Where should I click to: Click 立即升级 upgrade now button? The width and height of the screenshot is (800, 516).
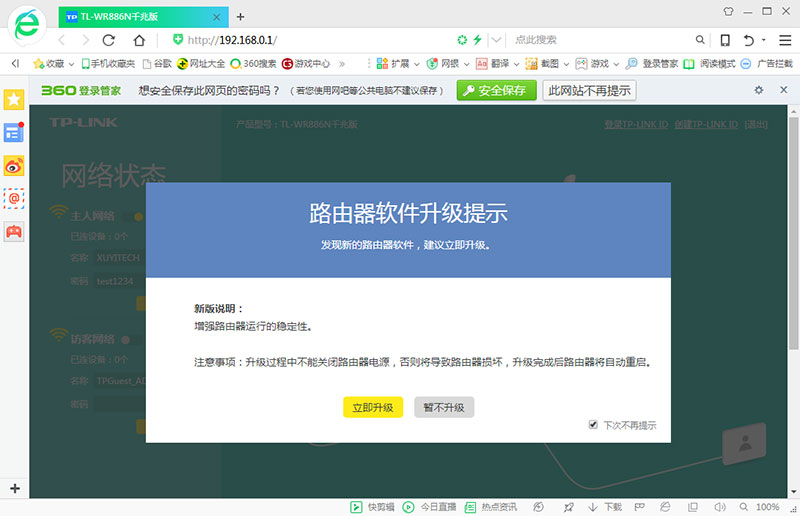pyautogui.click(x=373, y=407)
